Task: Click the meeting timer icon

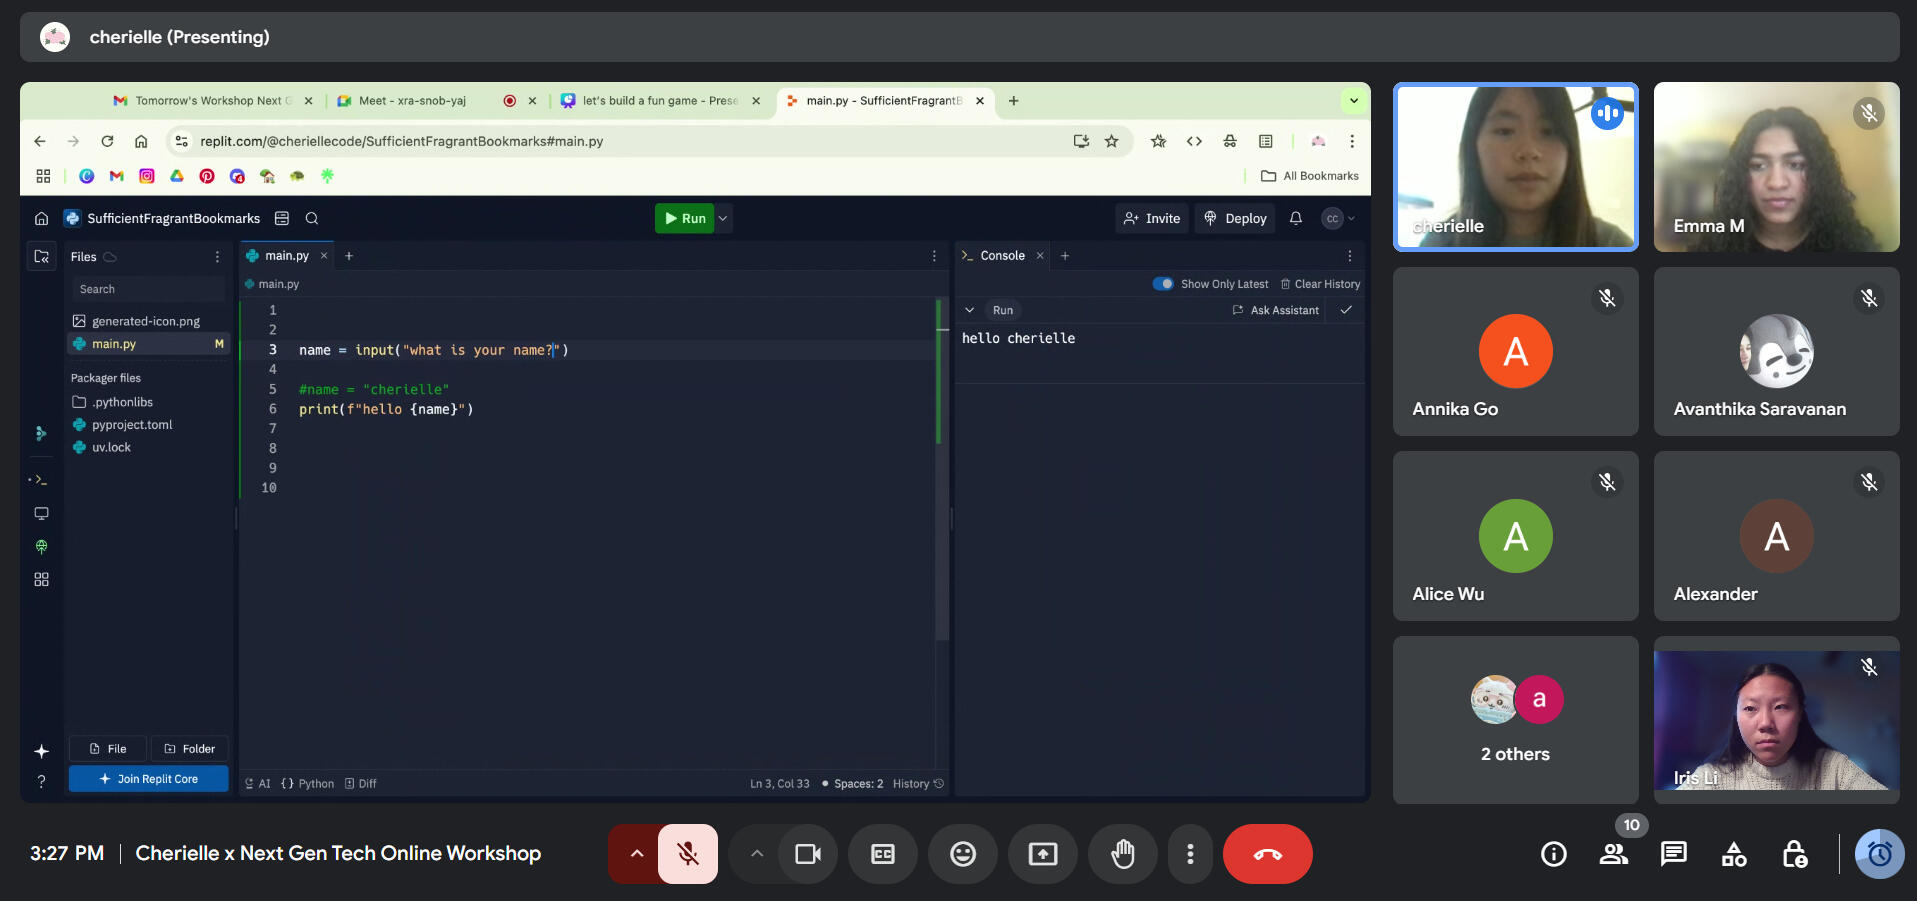Action: click(x=1879, y=854)
